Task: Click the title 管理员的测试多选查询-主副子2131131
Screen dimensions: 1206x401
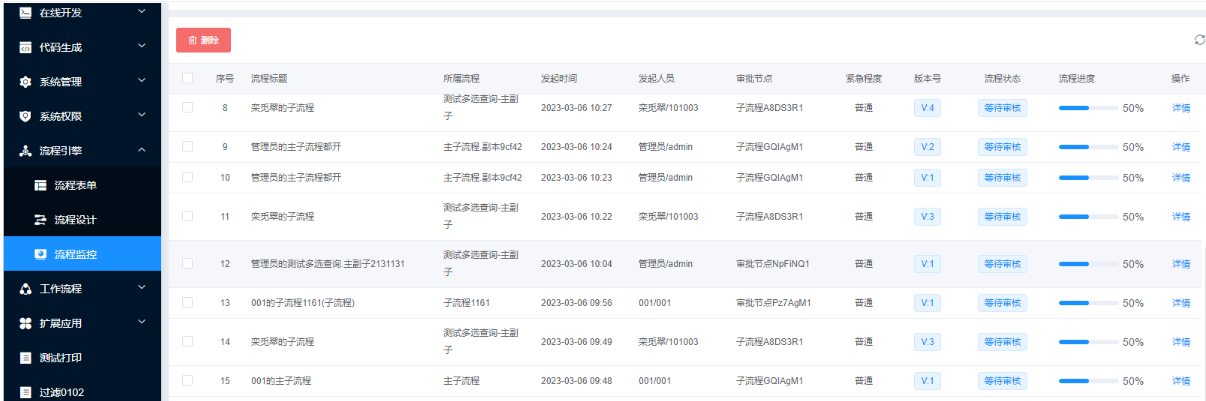Action: [x=327, y=264]
